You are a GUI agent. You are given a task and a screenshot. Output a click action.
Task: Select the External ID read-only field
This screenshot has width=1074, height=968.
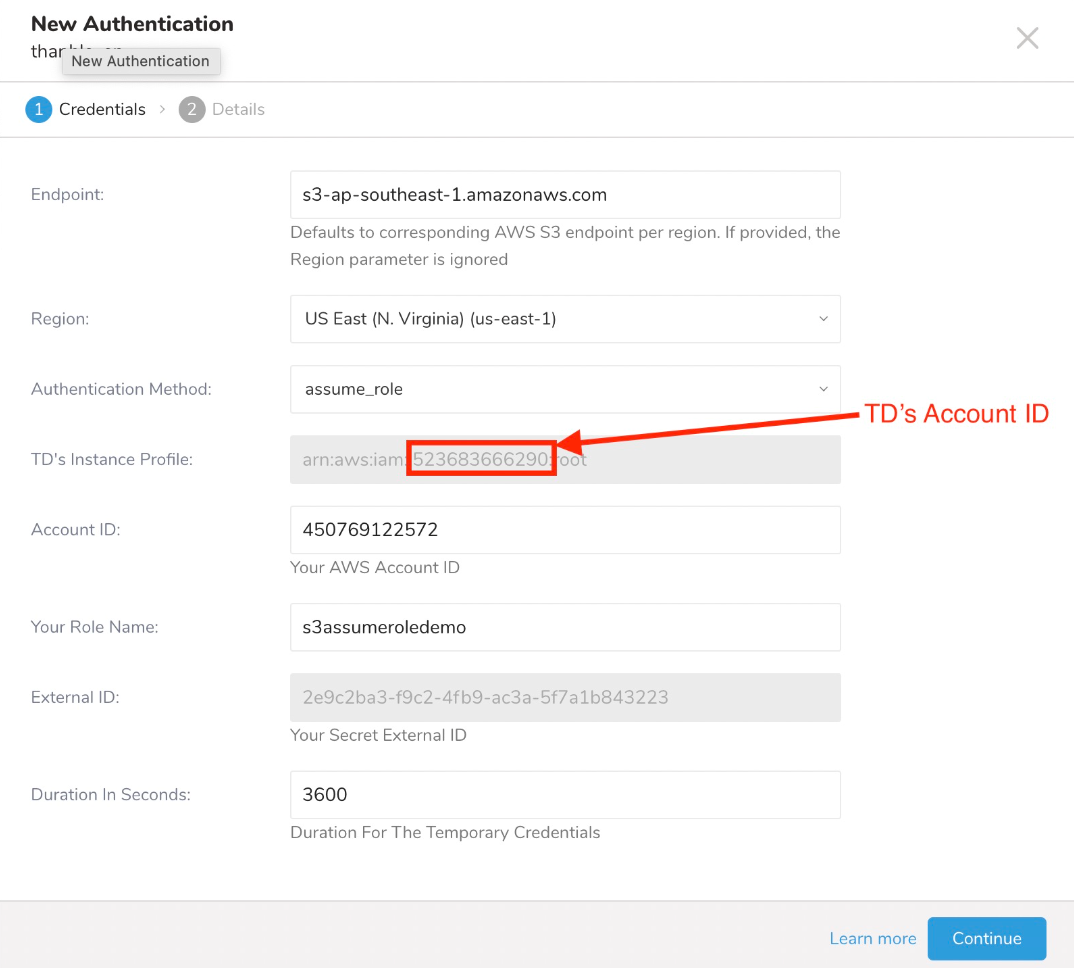(565, 698)
